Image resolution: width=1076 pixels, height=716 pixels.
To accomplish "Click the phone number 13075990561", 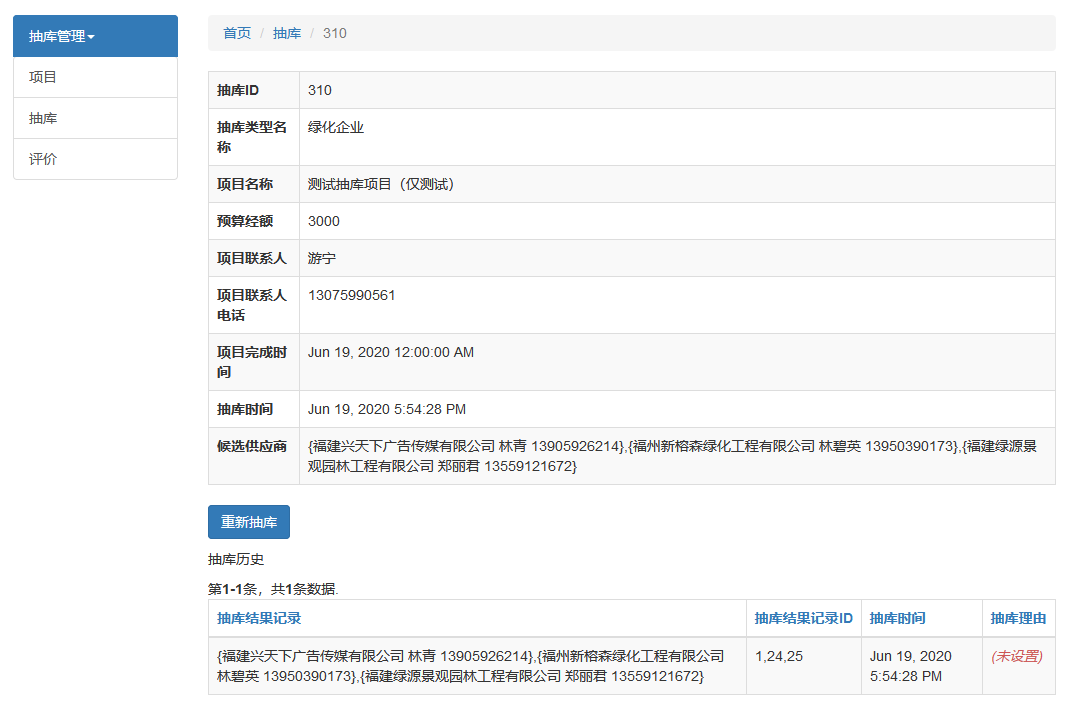I will tap(351, 295).
